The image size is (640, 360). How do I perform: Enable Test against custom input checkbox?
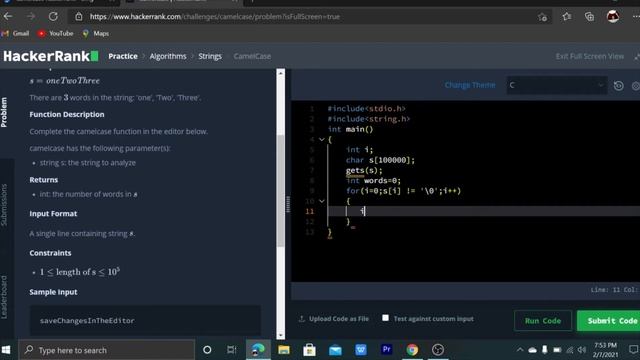pos(385,318)
